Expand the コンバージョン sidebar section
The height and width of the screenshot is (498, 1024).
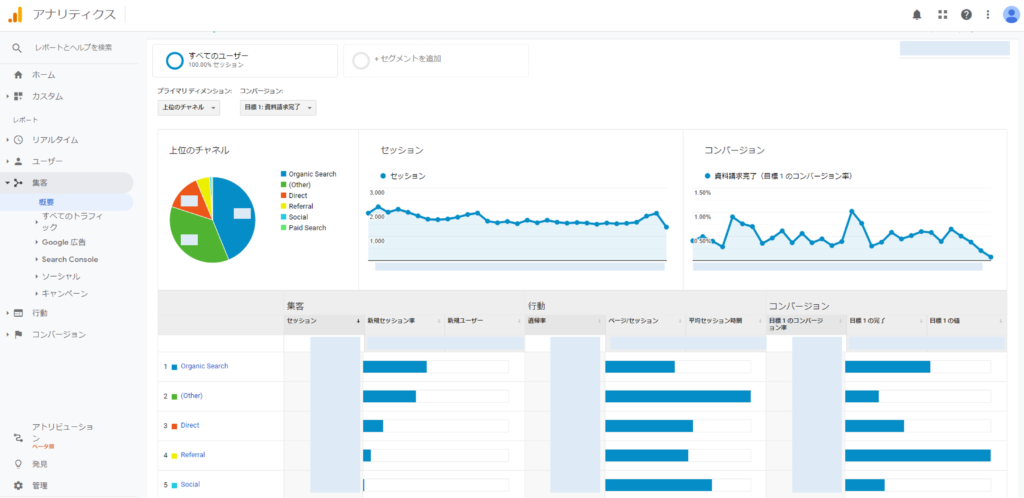click(7, 335)
